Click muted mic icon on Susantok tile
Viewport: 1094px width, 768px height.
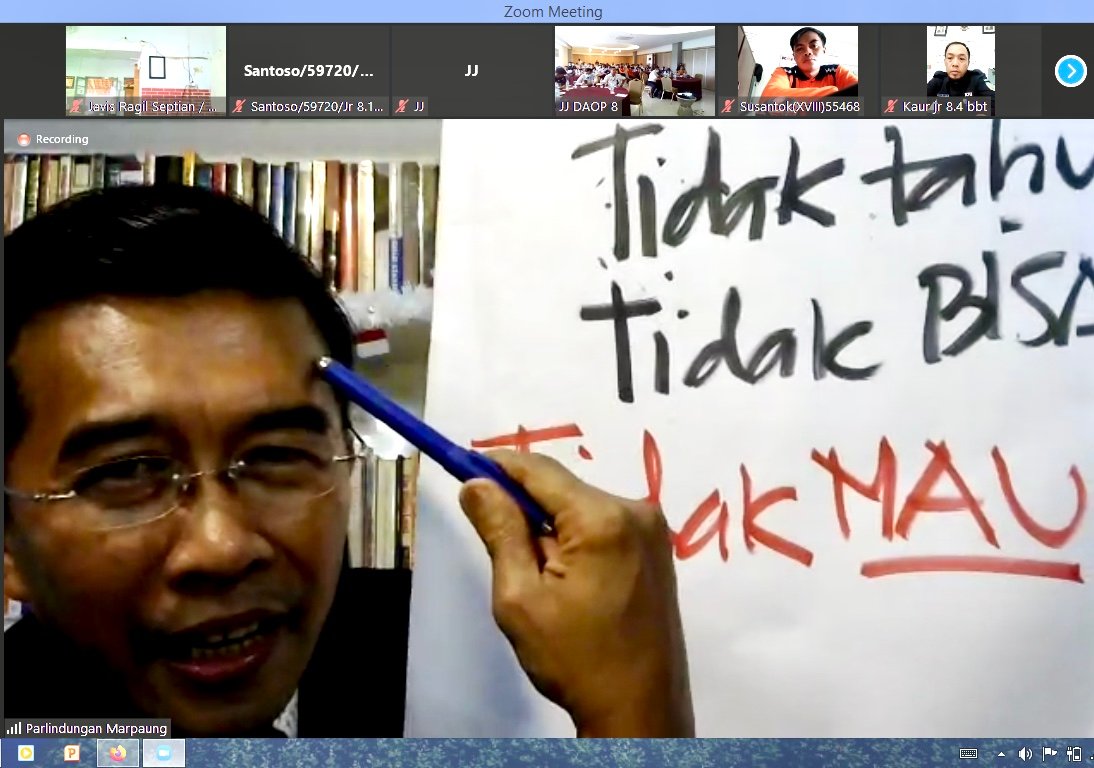[728, 106]
